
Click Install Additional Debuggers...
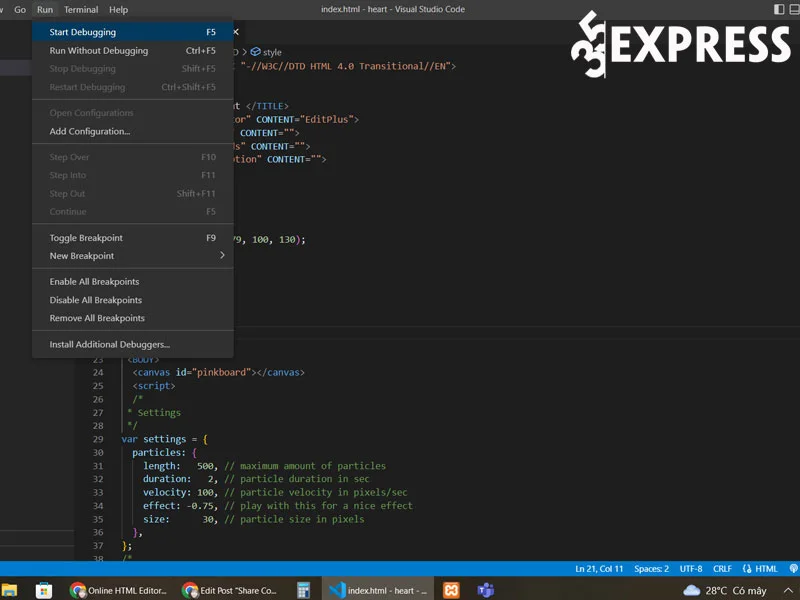point(133,344)
